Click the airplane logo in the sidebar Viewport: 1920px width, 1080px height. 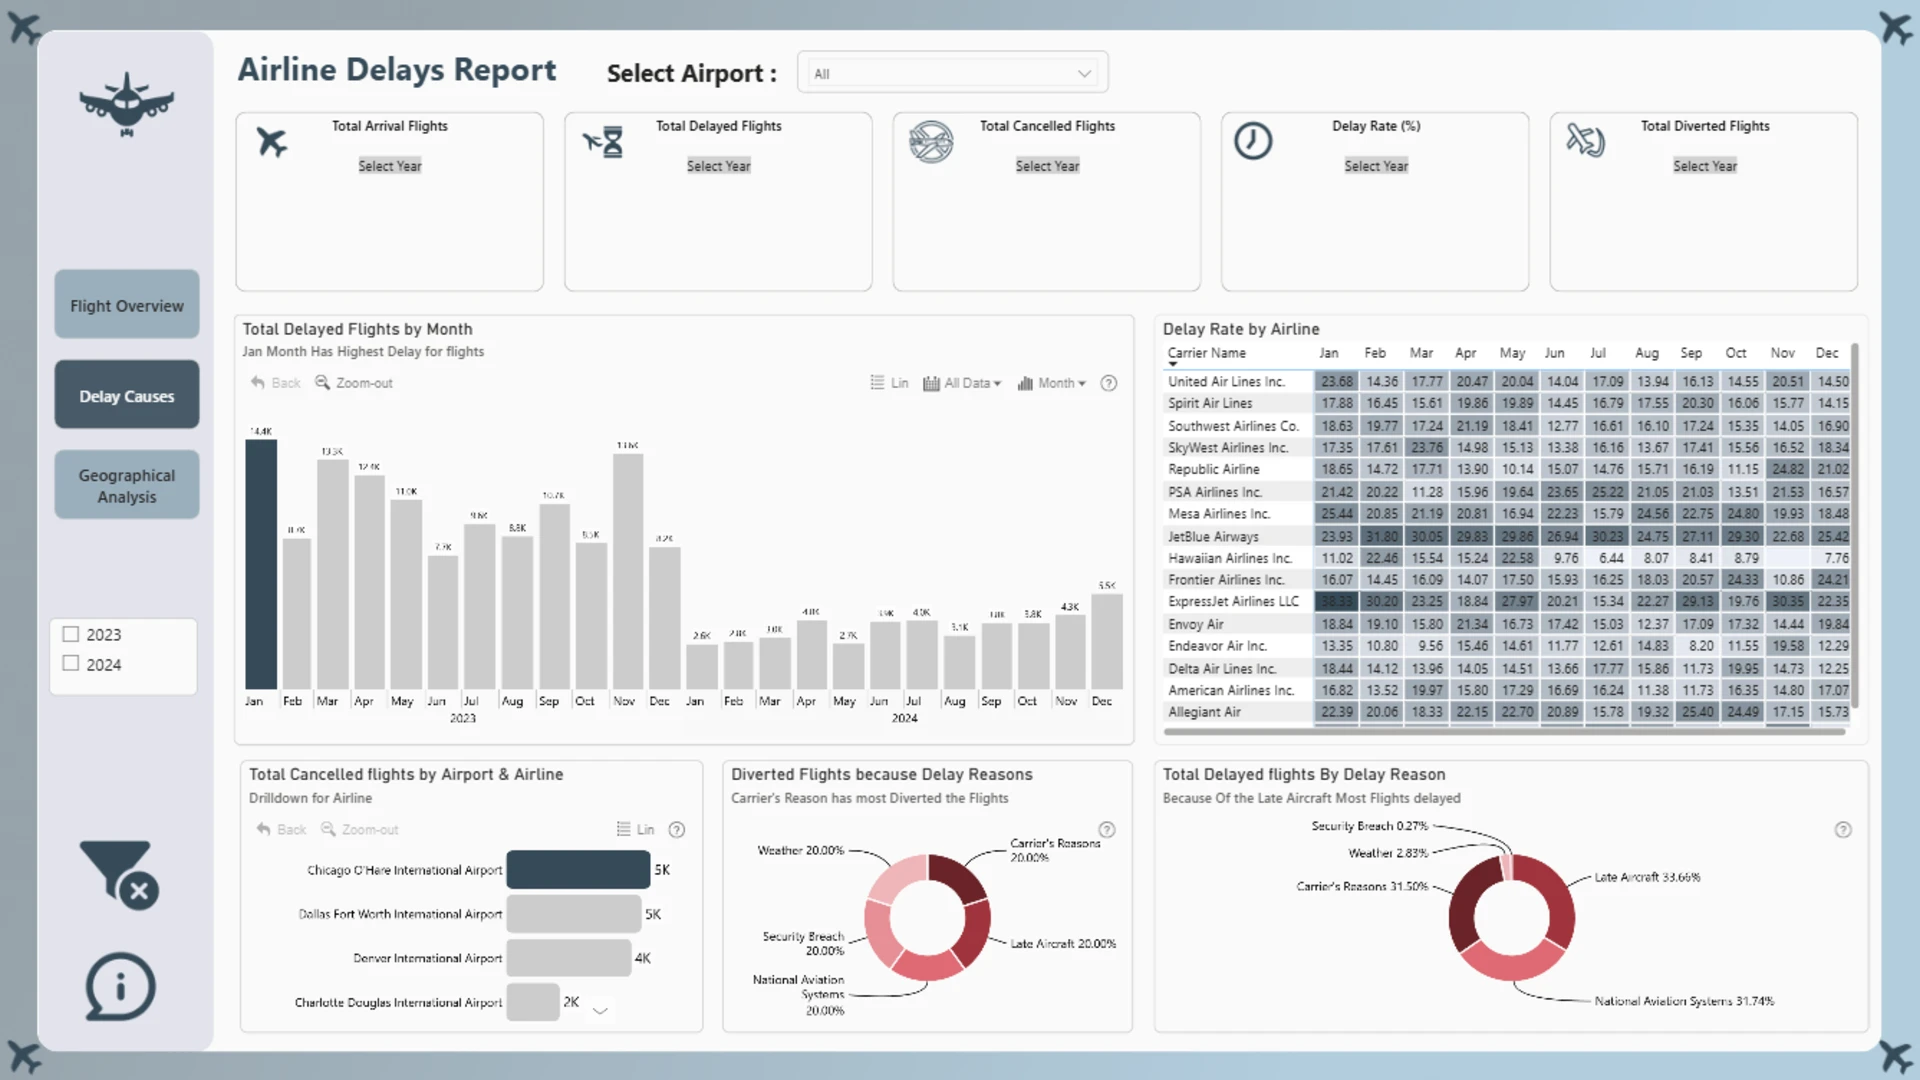(126, 104)
